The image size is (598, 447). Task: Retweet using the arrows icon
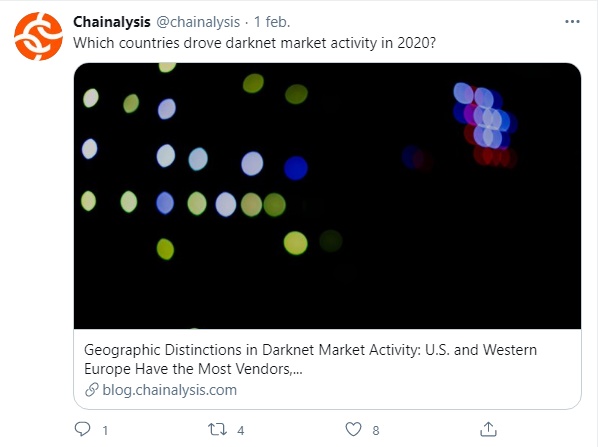(217, 429)
